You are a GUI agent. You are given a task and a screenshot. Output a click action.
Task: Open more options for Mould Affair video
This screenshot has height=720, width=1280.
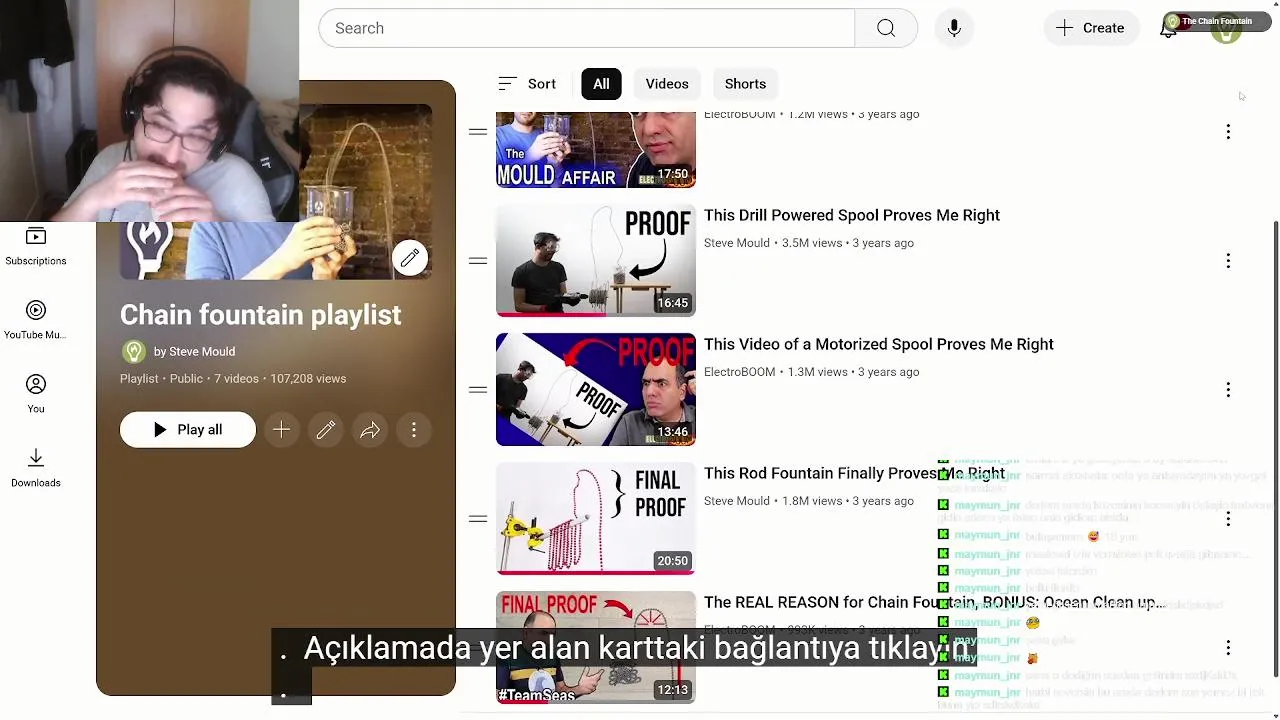click(1228, 132)
